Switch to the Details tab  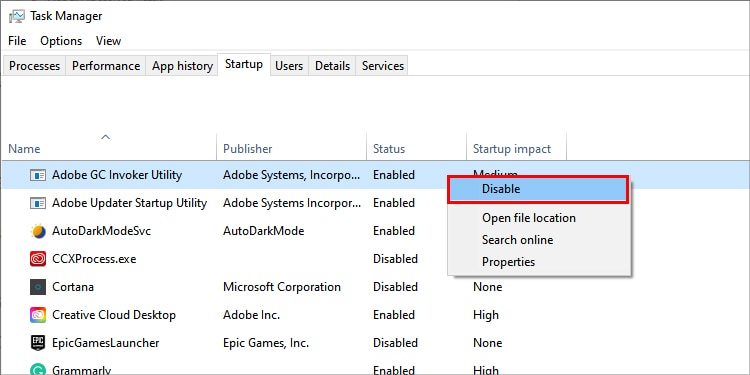(x=332, y=66)
